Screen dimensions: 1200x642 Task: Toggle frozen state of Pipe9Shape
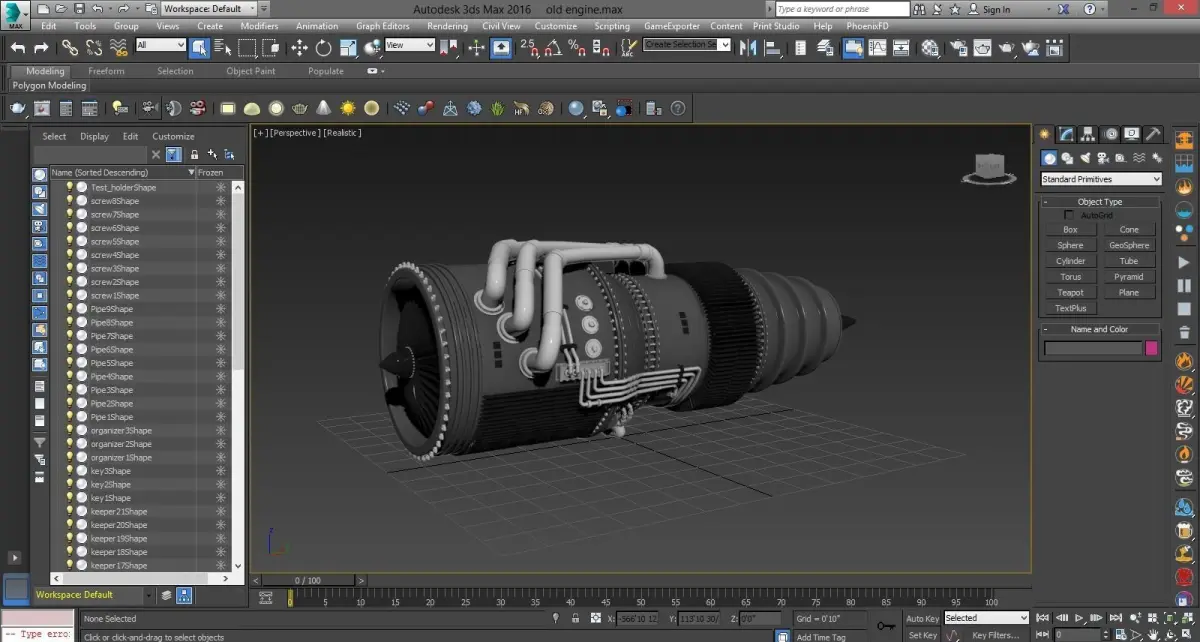[220, 309]
